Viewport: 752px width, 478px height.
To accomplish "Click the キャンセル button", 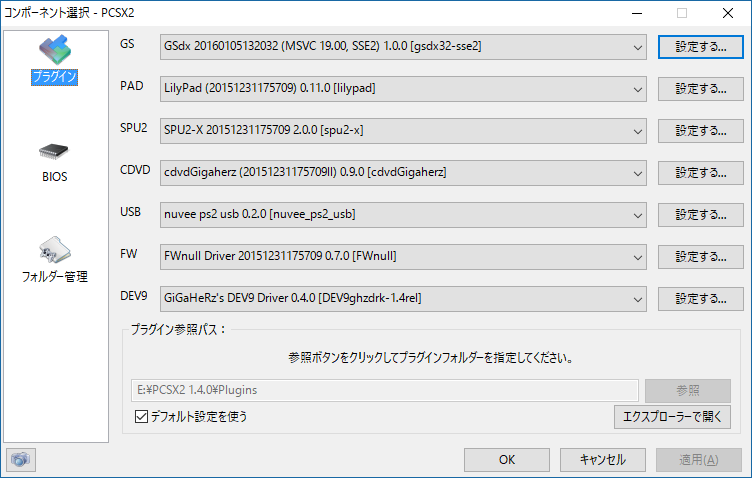I will pos(603,460).
